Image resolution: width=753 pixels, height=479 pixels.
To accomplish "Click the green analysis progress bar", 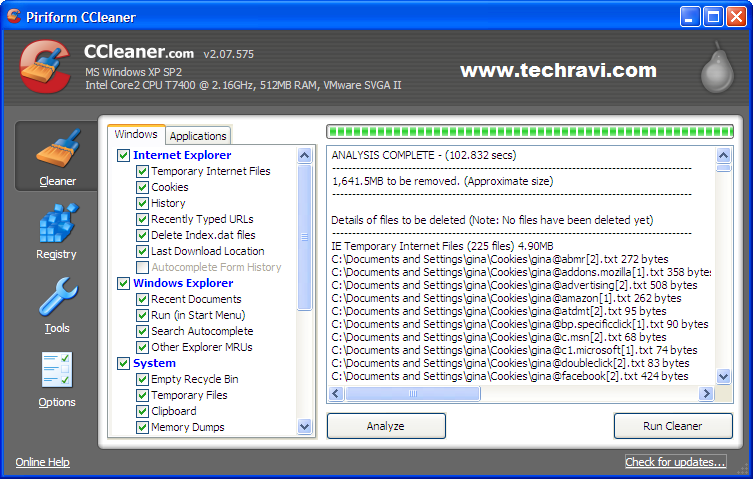I will point(530,132).
